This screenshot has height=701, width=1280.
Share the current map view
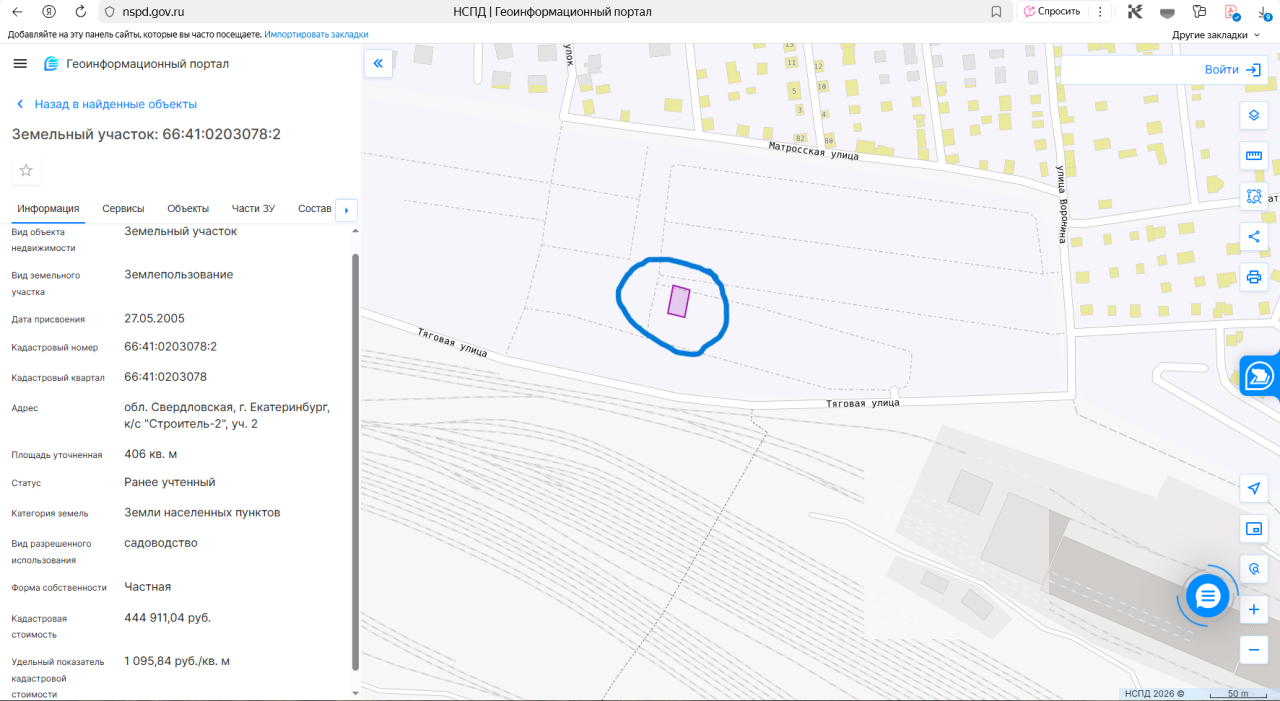click(x=1253, y=237)
